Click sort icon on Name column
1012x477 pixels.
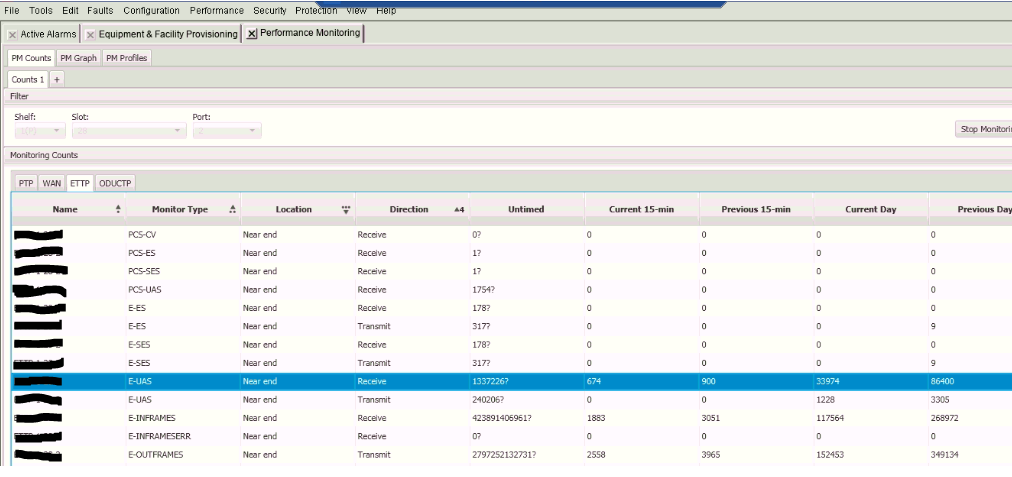(x=119, y=209)
